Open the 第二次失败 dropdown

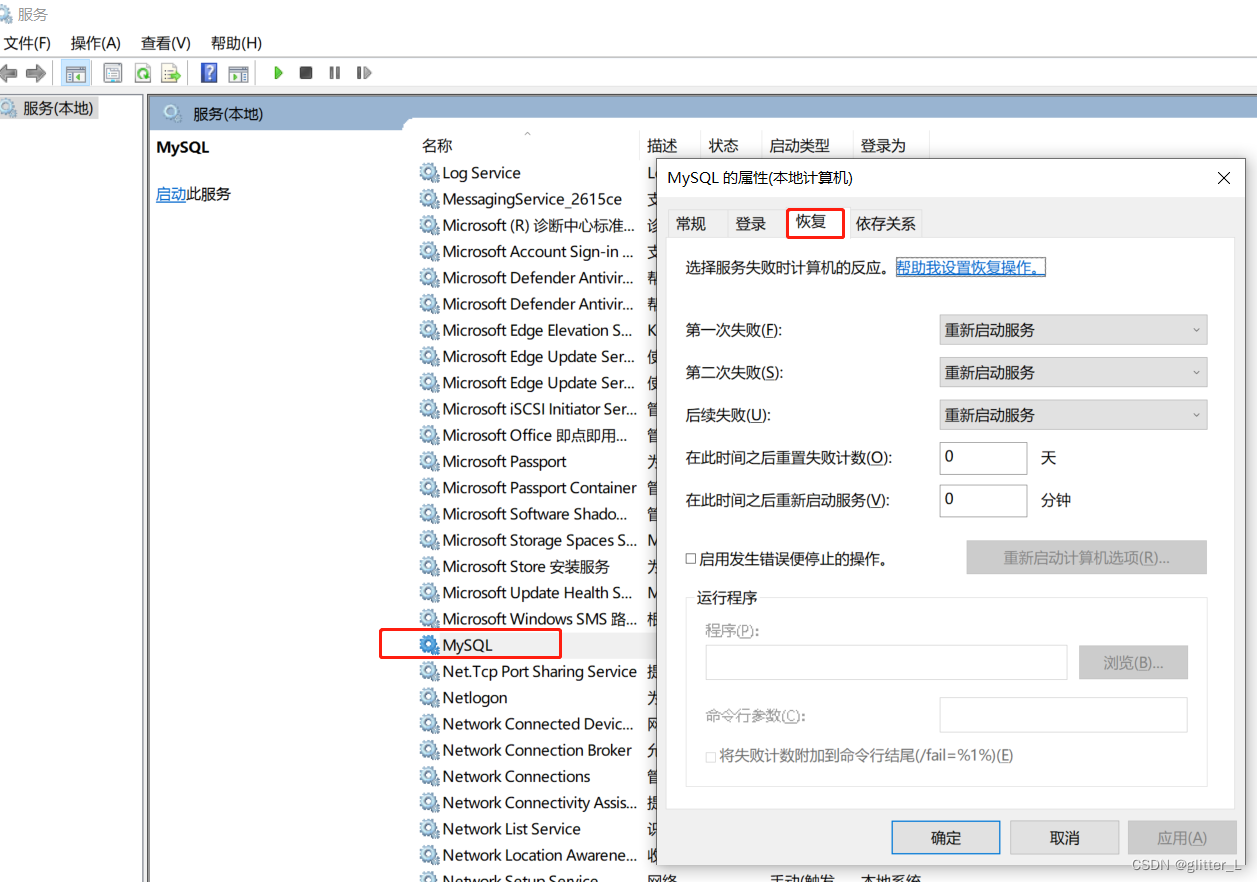pyautogui.click(x=1073, y=372)
